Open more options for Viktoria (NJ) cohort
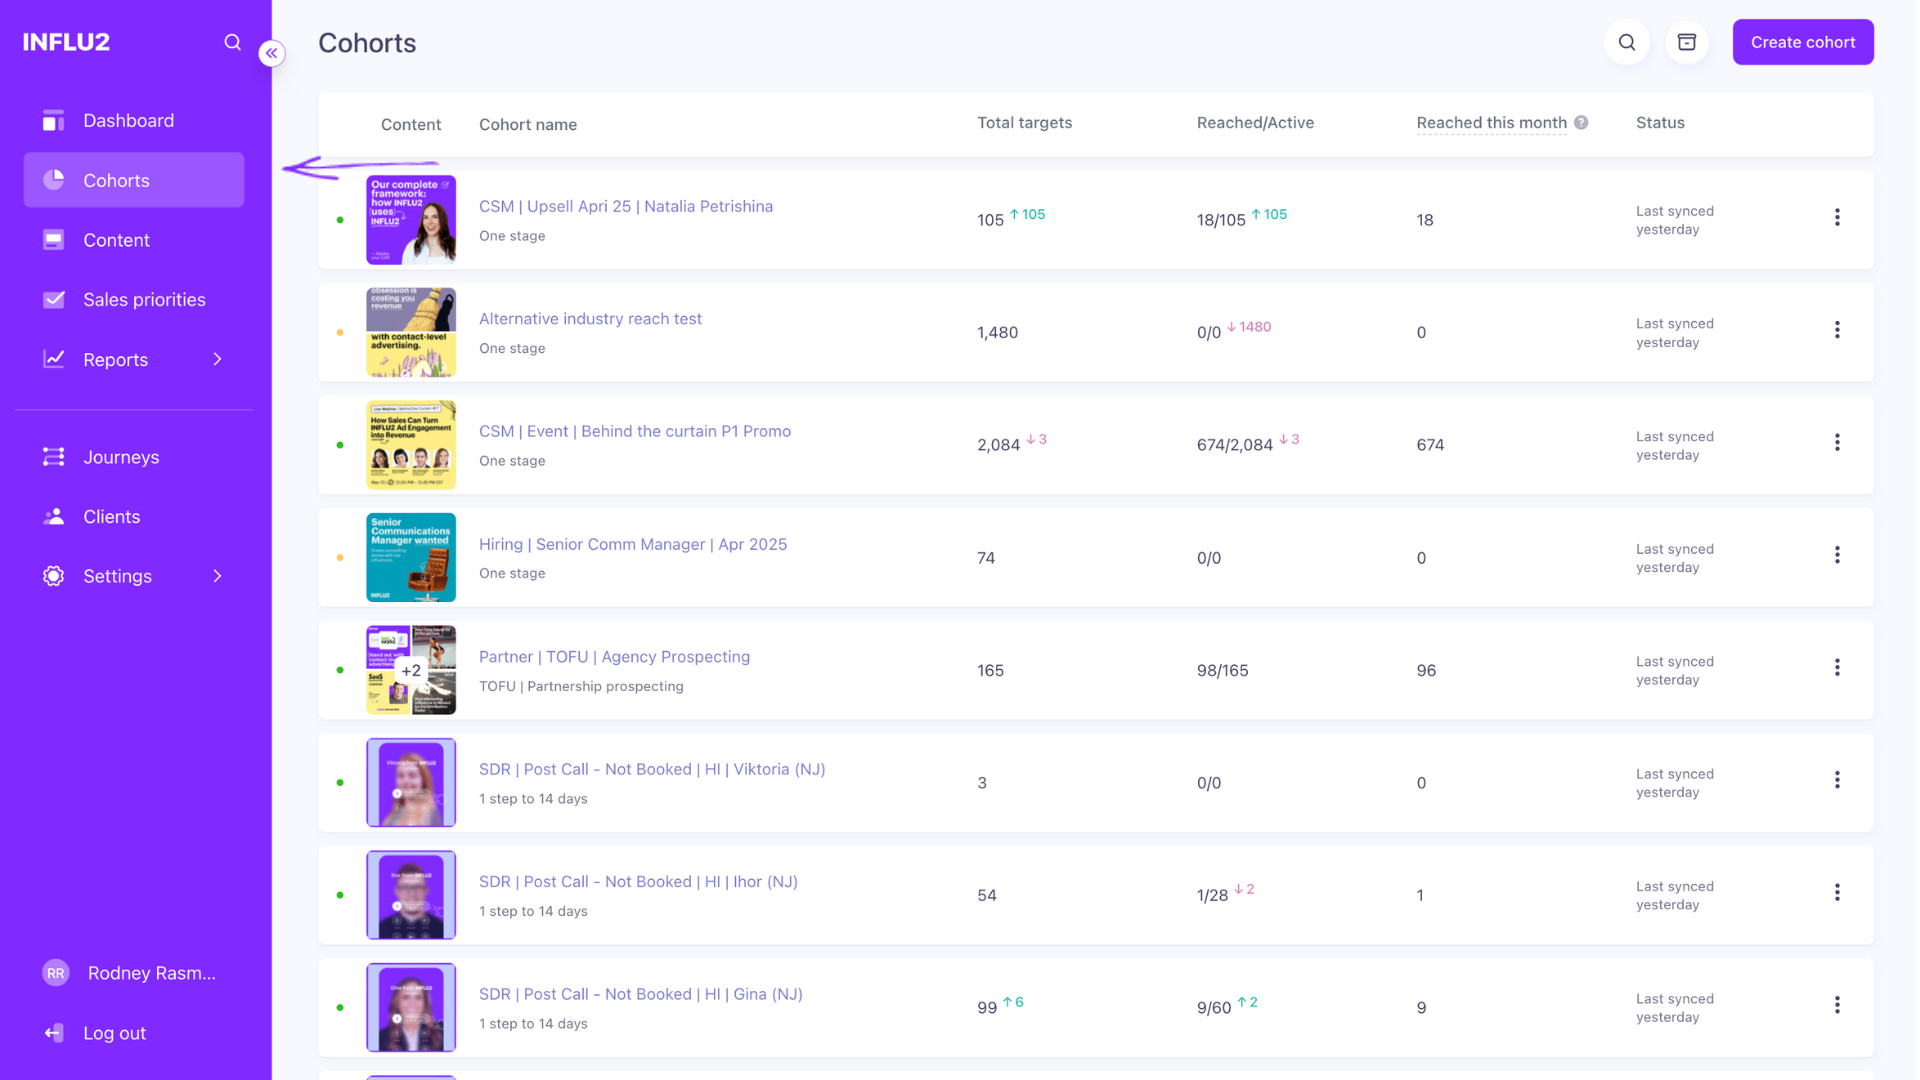 tap(1837, 781)
